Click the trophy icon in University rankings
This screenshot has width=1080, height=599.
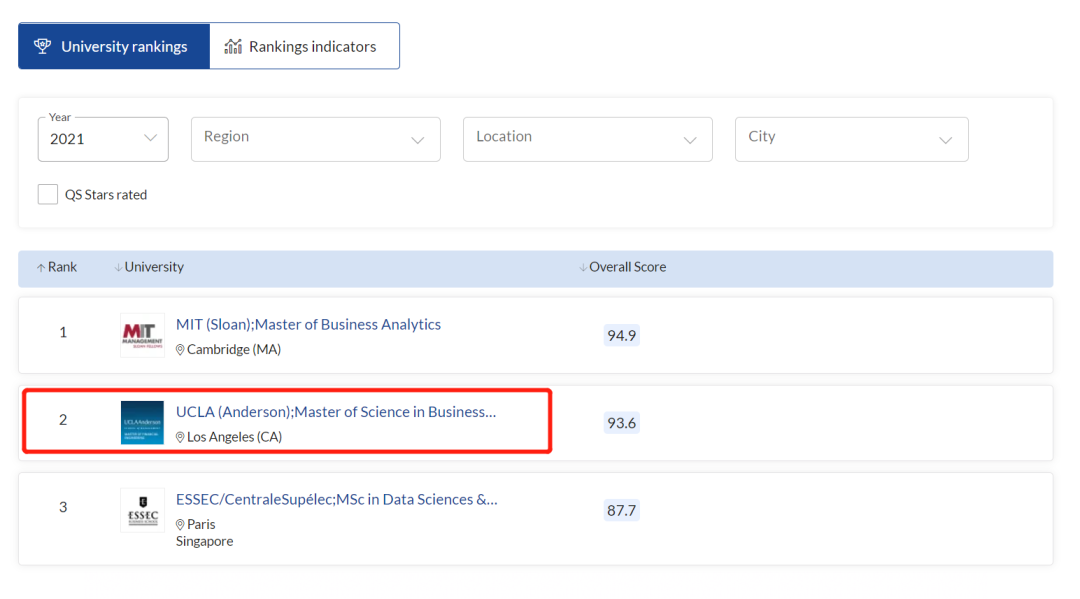point(43,46)
